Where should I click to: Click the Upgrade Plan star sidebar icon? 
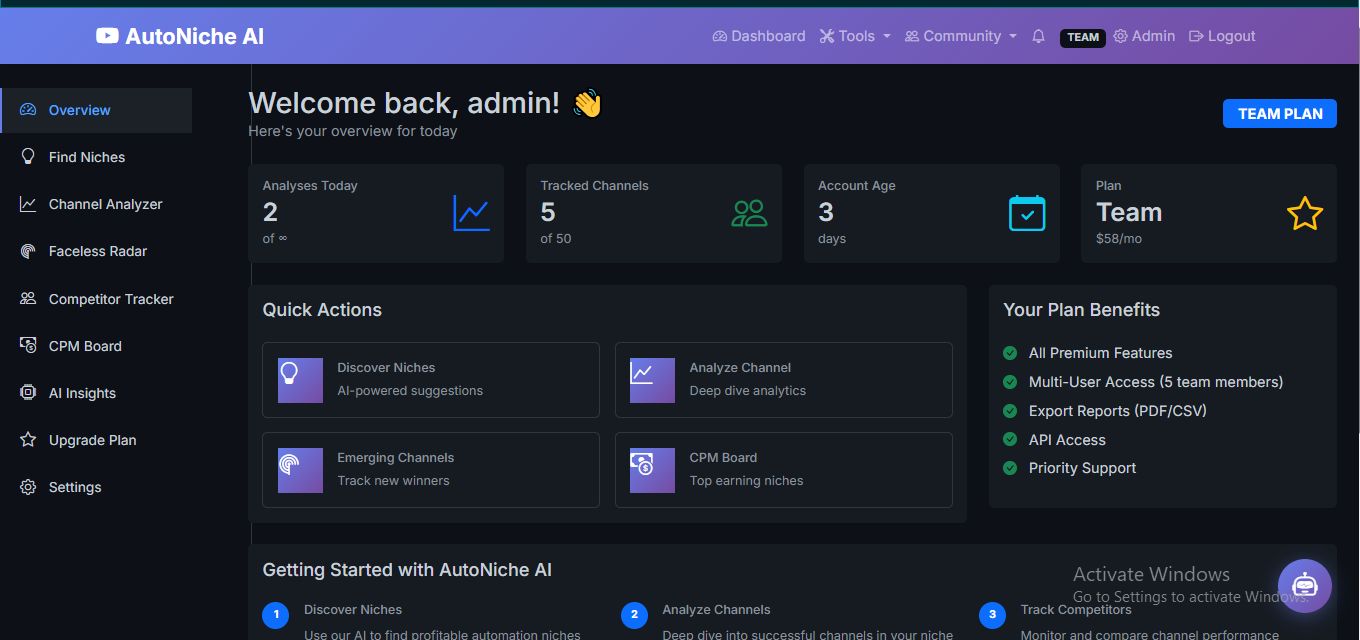tap(28, 440)
